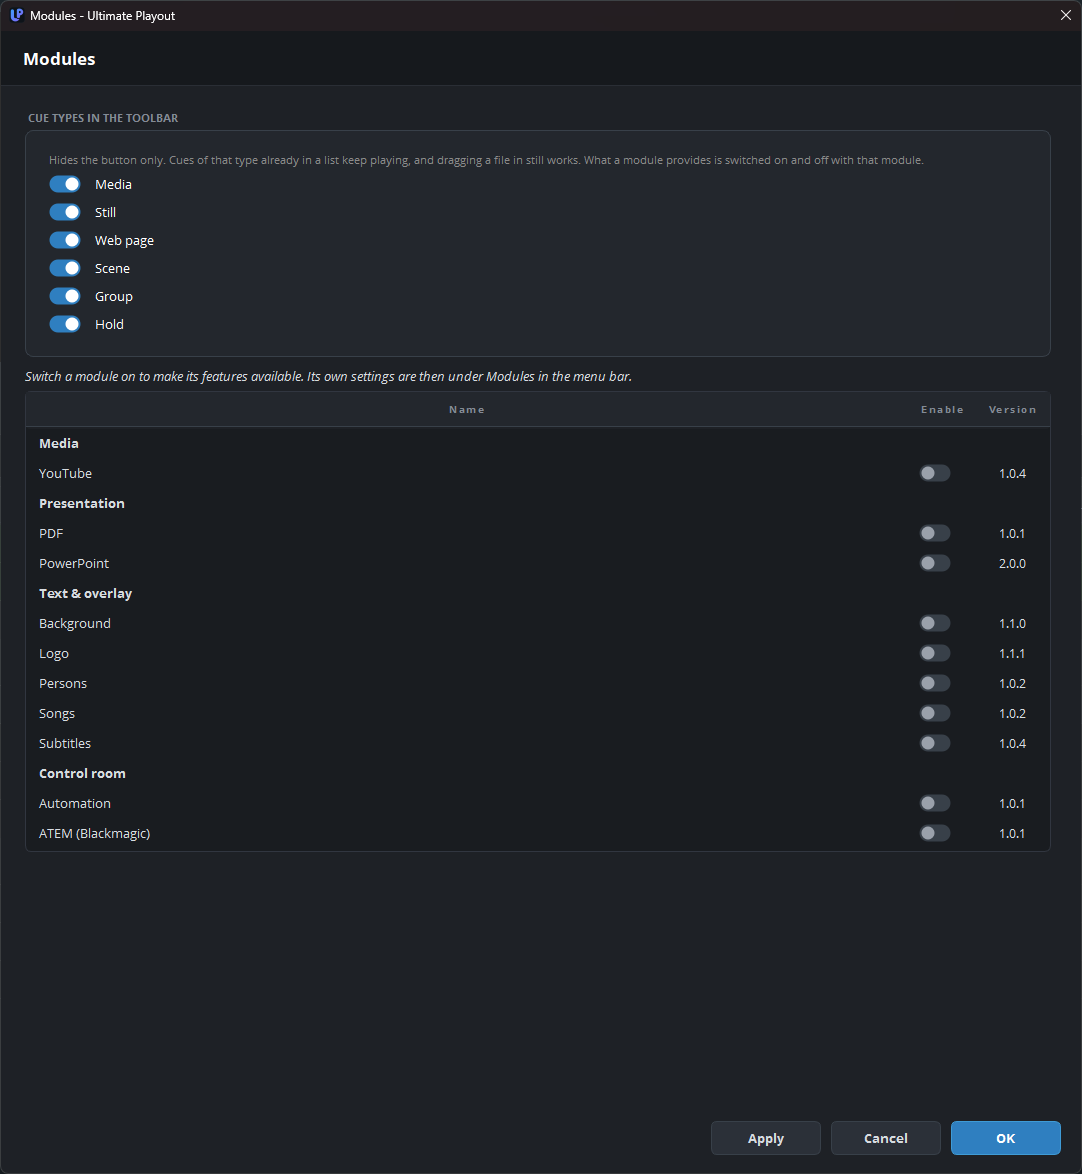1082x1174 pixels.
Task: Click the Cancel button
Action: [x=886, y=1138]
